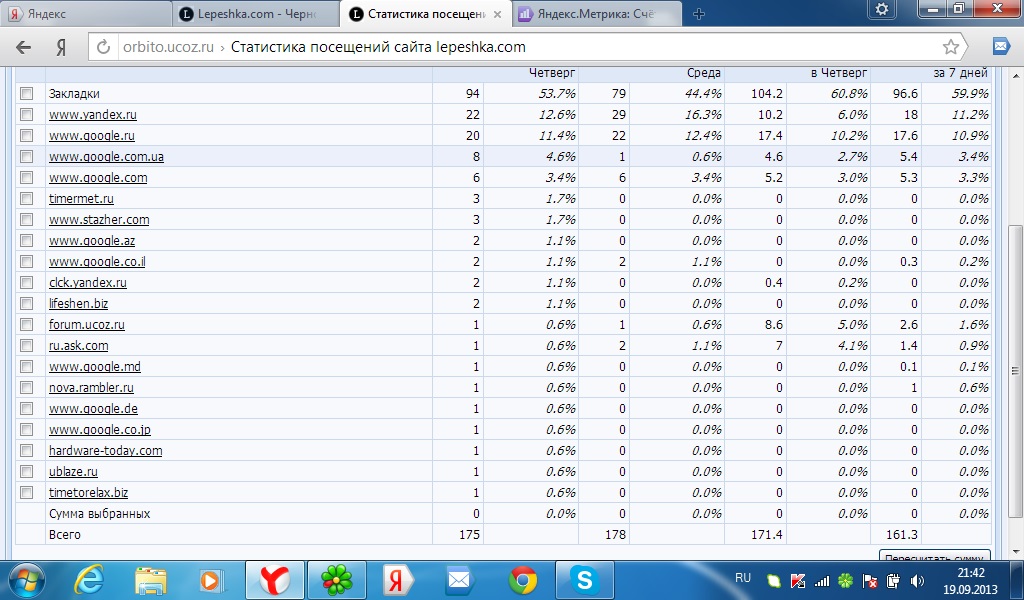Open the nova.rambler.ru link
The height and width of the screenshot is (600, 1024).
[91, 387]
